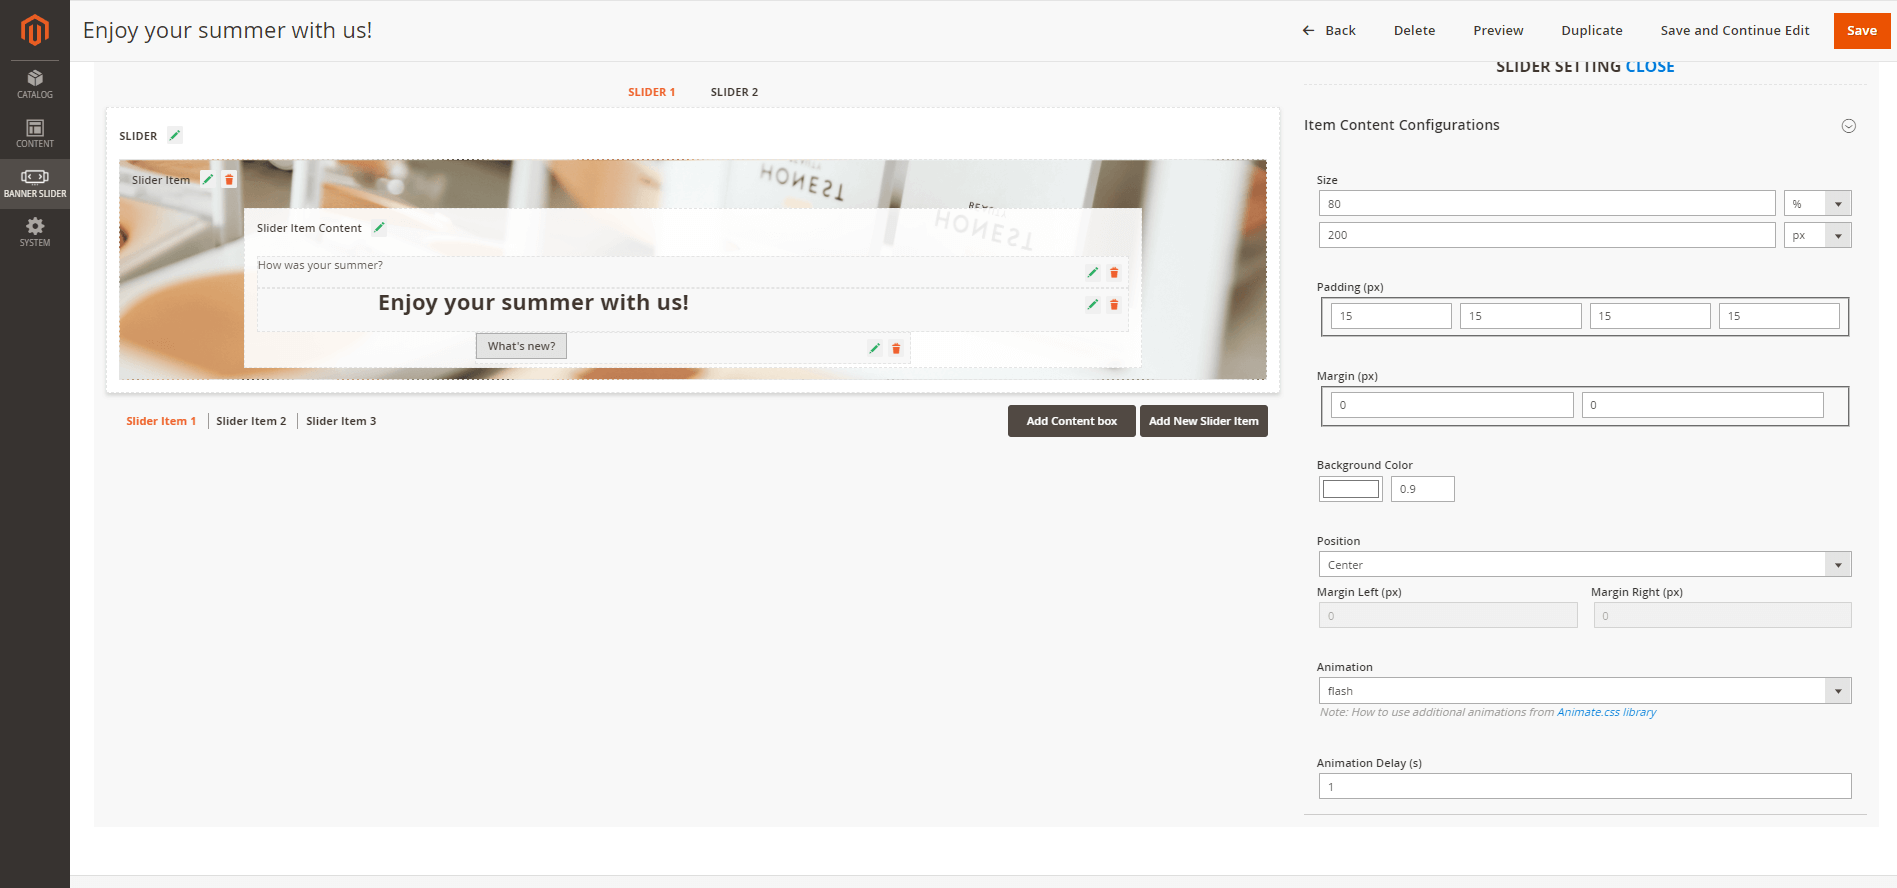Switch to the SLIDER 1 tab
Viewport: 1897px width, 888px height.
pyautogui.click(x=651, y=92)
